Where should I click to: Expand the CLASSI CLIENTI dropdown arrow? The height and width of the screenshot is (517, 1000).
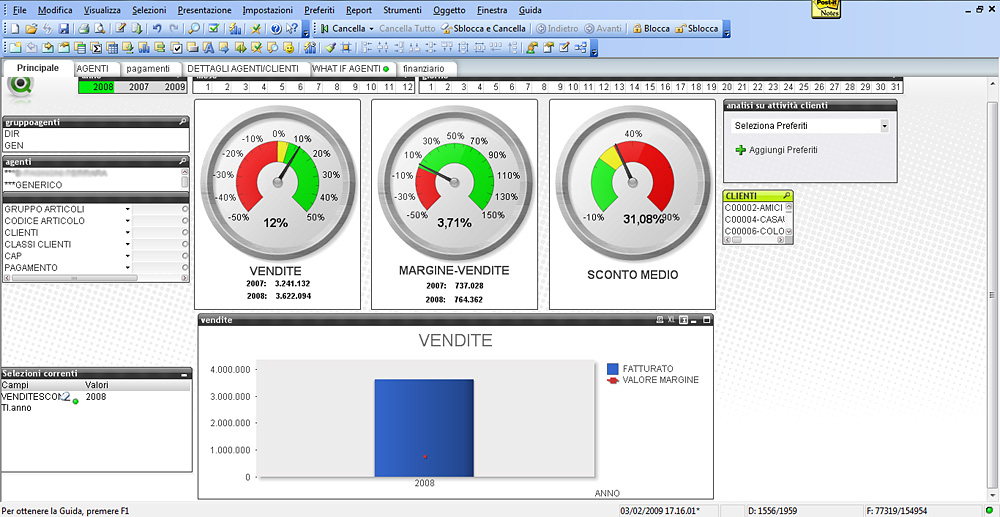tap(127, 244)
